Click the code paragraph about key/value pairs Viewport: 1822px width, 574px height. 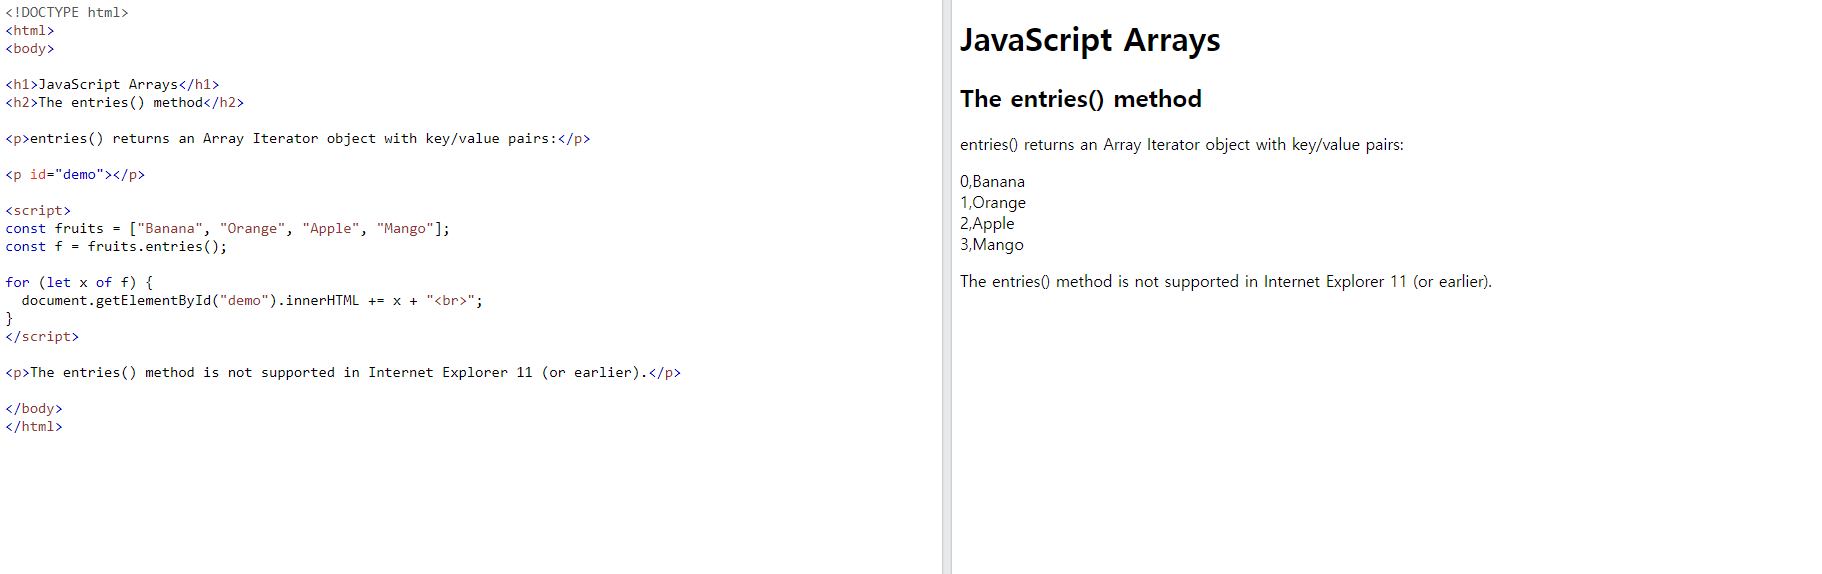[298, 139]
